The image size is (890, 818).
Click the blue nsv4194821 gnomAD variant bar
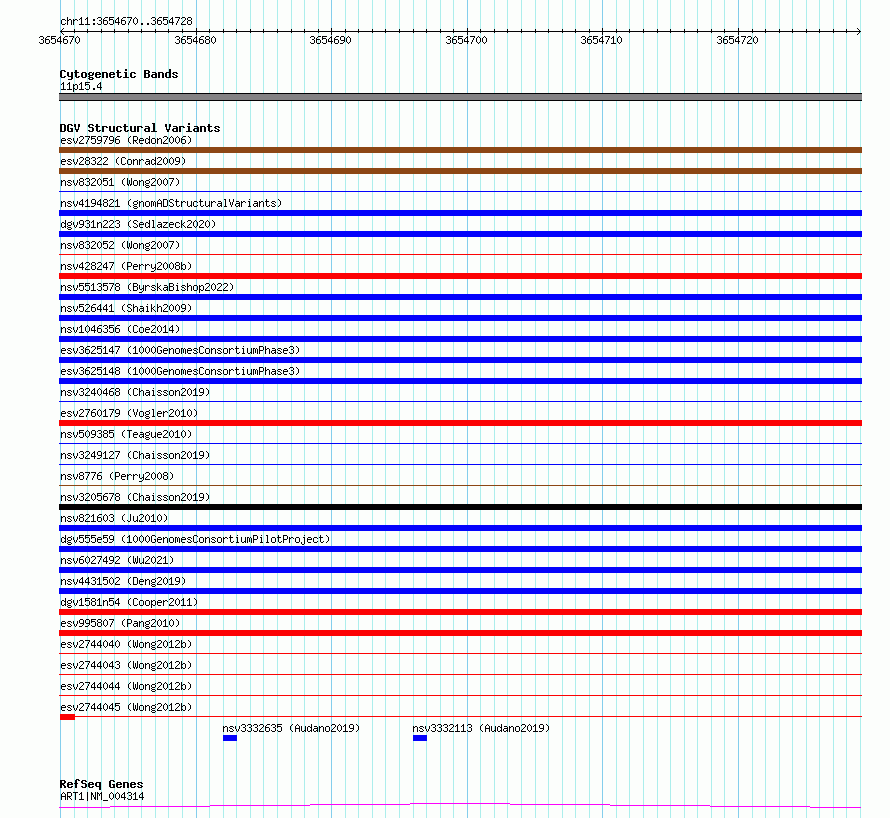pyautogui.click(x=460, y=213)
